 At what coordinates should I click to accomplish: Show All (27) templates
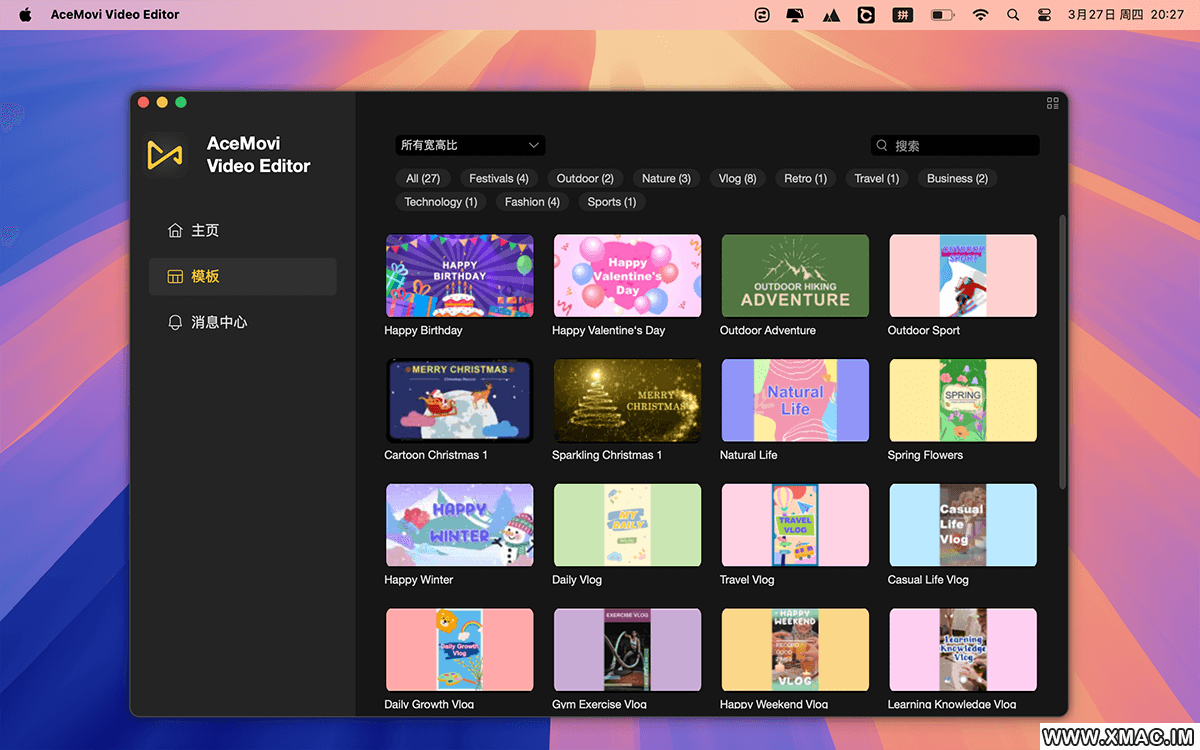(423, 179)
